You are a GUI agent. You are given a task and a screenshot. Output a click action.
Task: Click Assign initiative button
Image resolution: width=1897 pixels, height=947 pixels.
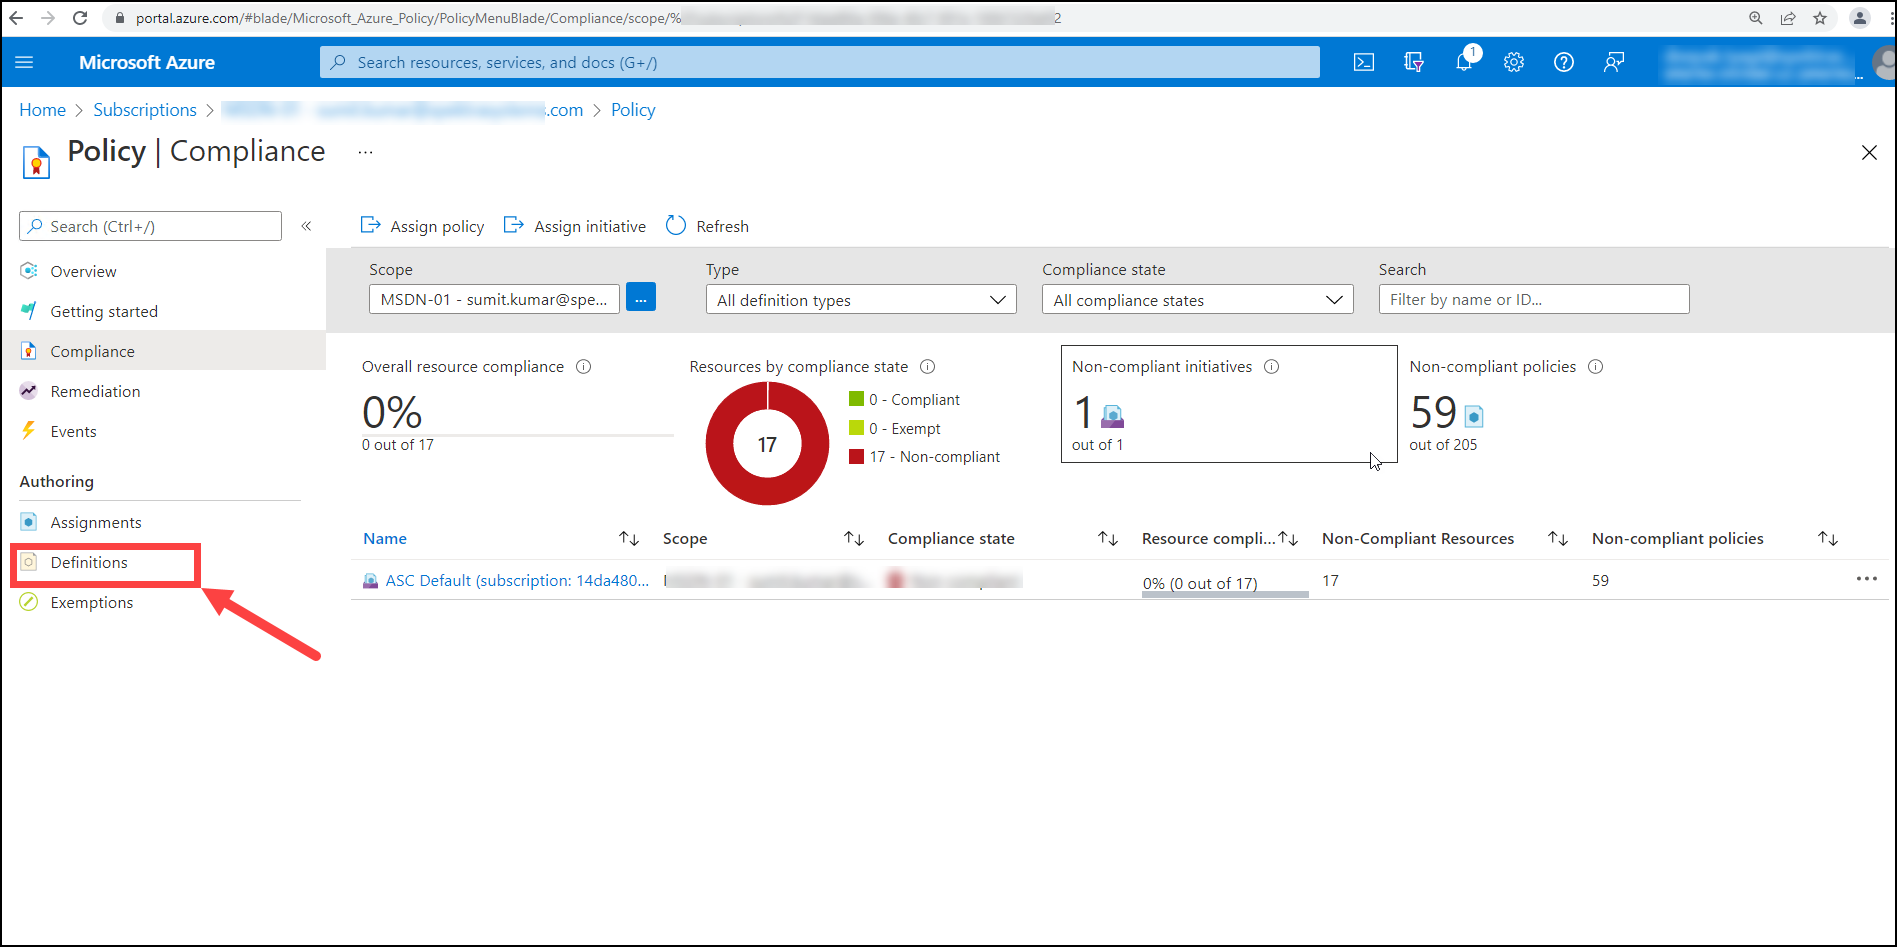pos(575,226)
